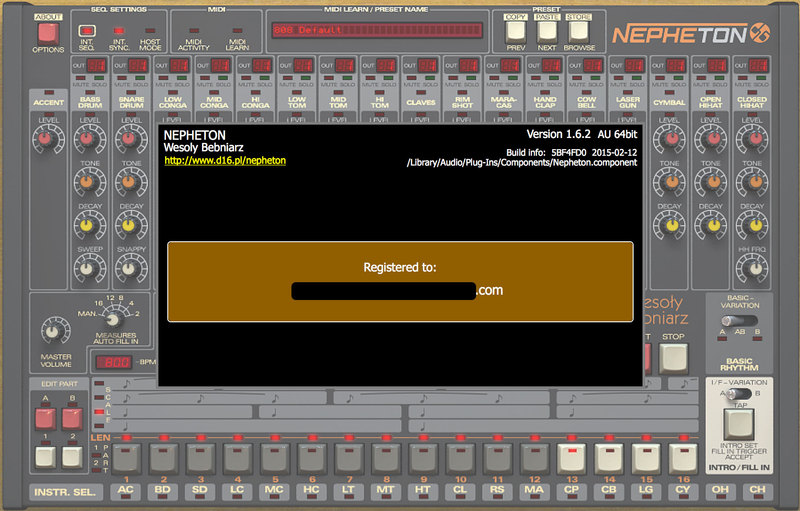The height and width of the screenshot is (511, 800).
Task: Click the Low Conga output display
Action: [179, 65]
